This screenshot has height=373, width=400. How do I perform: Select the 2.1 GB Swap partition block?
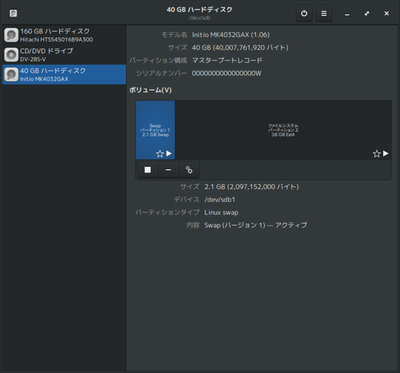pyautogui.click(x=155, y=130)
